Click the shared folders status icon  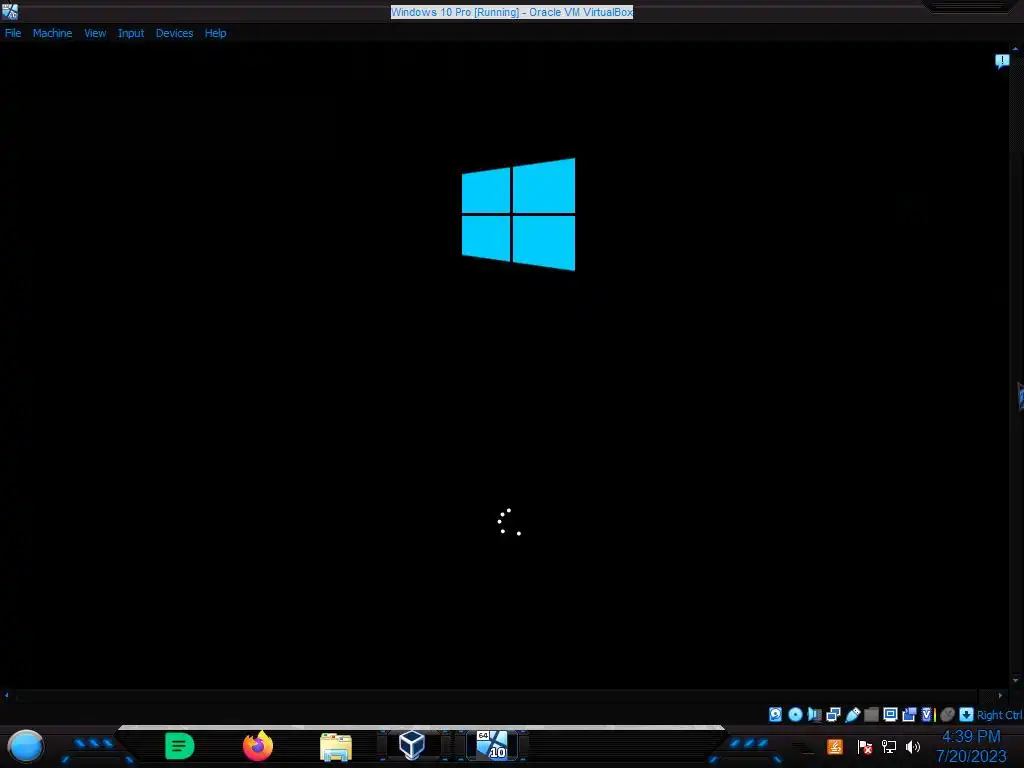pos(871,714)
